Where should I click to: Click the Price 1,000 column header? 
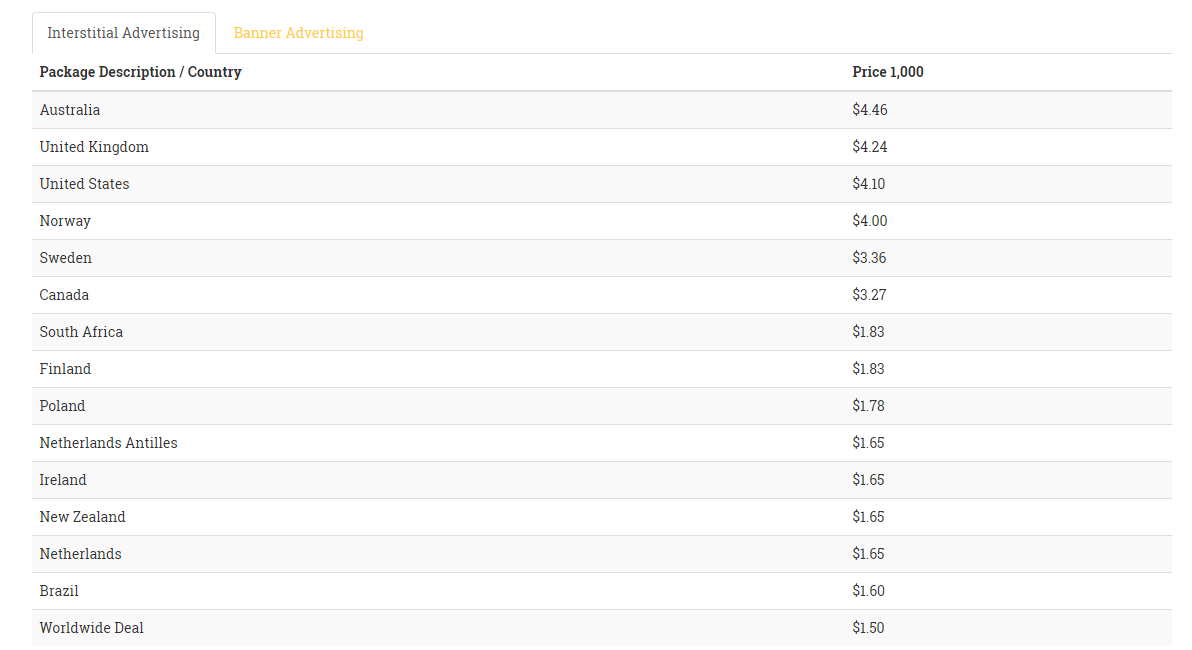coord(888,72)
